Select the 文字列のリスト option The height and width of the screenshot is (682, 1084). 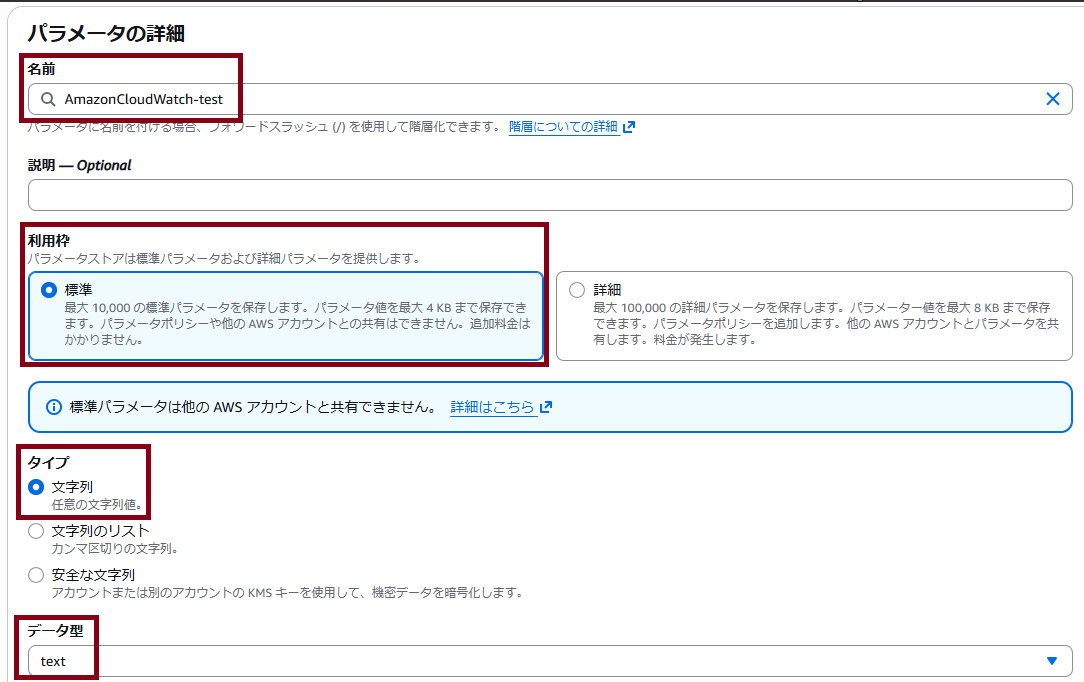coord(35,531)
